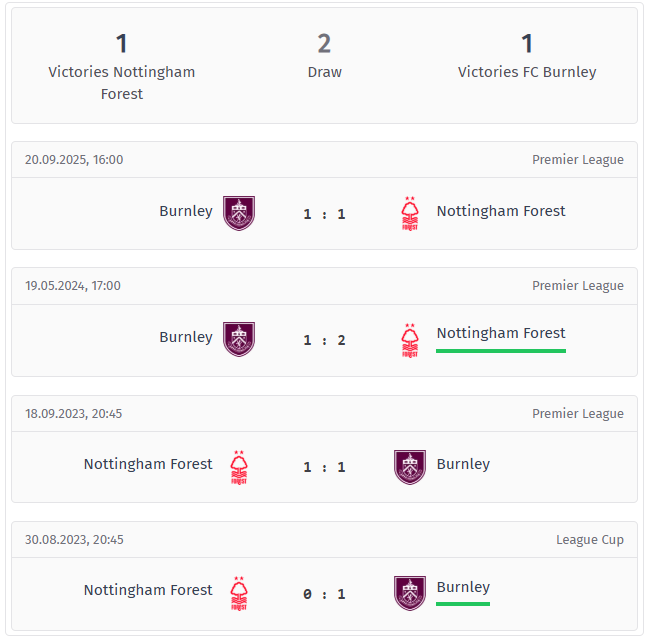The width and height of the screenshot is (650, 640).
Task: Click Victories FC Burnley summary
Action: coord(527,56)
